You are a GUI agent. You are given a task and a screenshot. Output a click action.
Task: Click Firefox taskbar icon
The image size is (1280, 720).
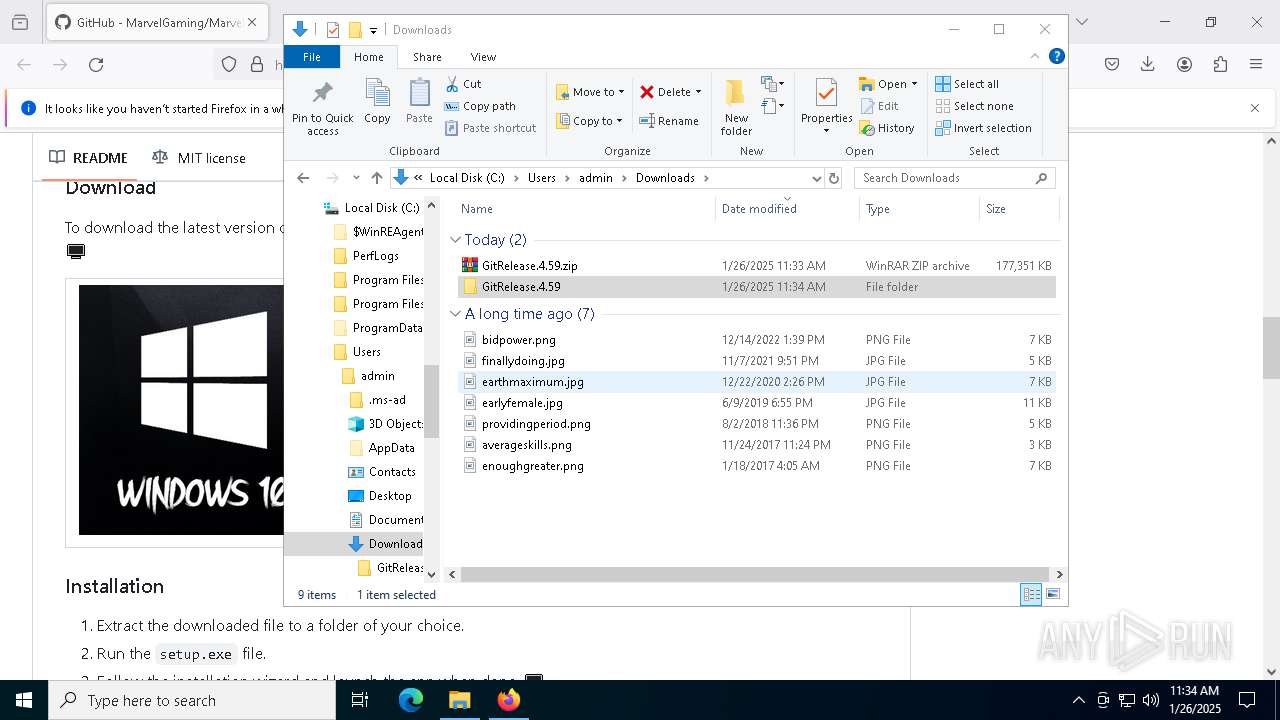pos(509,700)
